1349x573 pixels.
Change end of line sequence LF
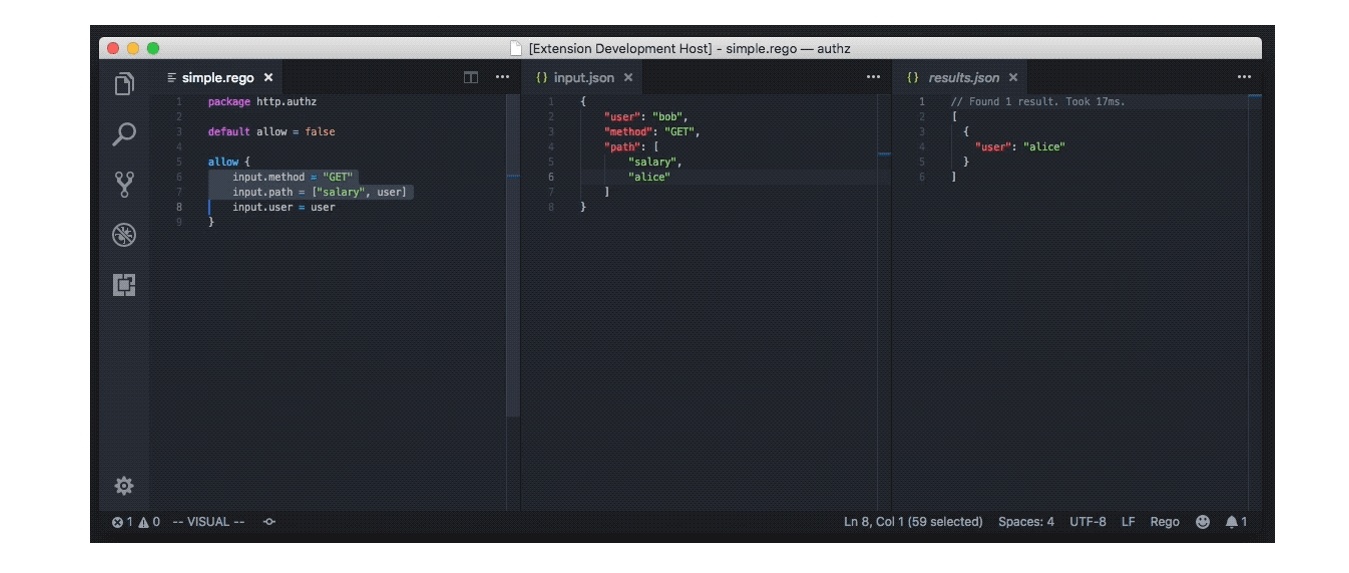[1128, 522]
